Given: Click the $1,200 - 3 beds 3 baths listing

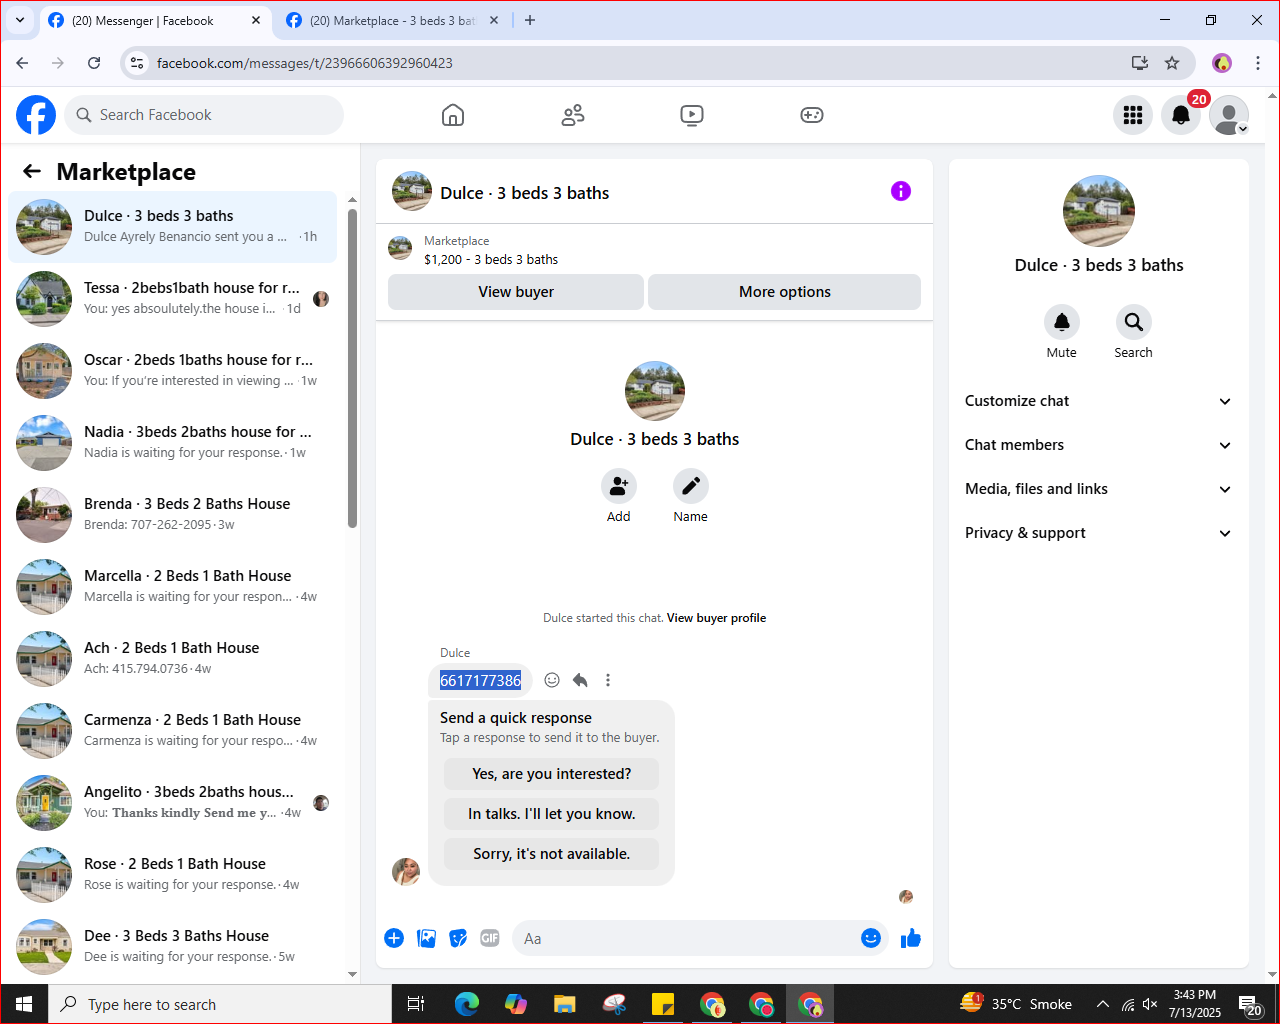Looking at the screenshot, I should 491,259.
